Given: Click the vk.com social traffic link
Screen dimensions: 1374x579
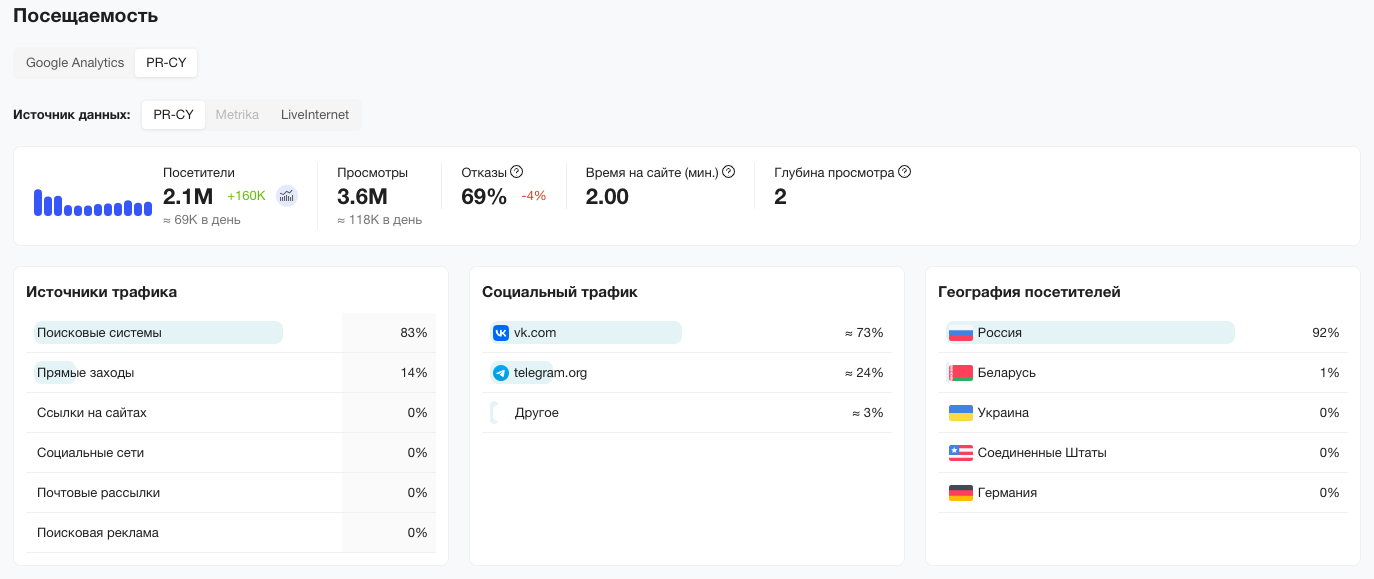Looking at the screenshot, I should [535, 333].
